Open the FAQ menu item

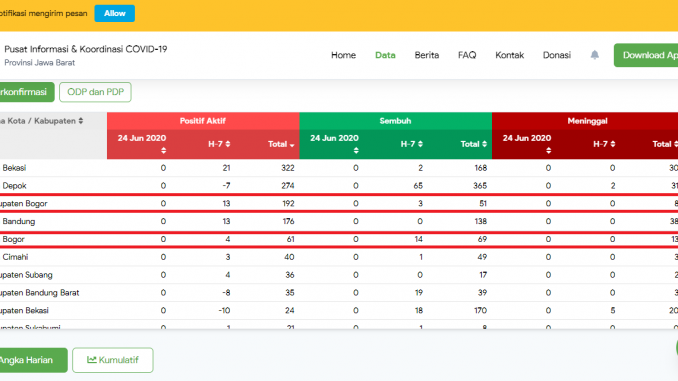467,55
